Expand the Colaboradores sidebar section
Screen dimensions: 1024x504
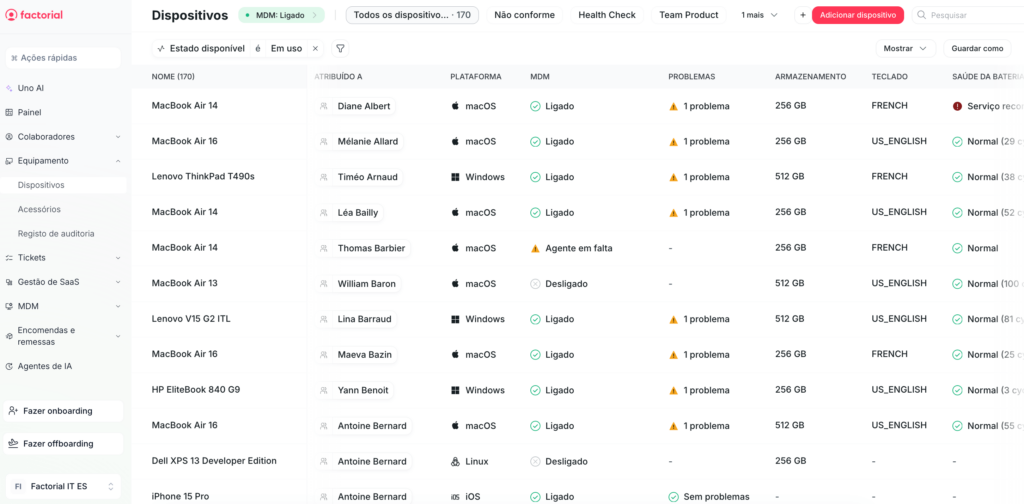117,137
